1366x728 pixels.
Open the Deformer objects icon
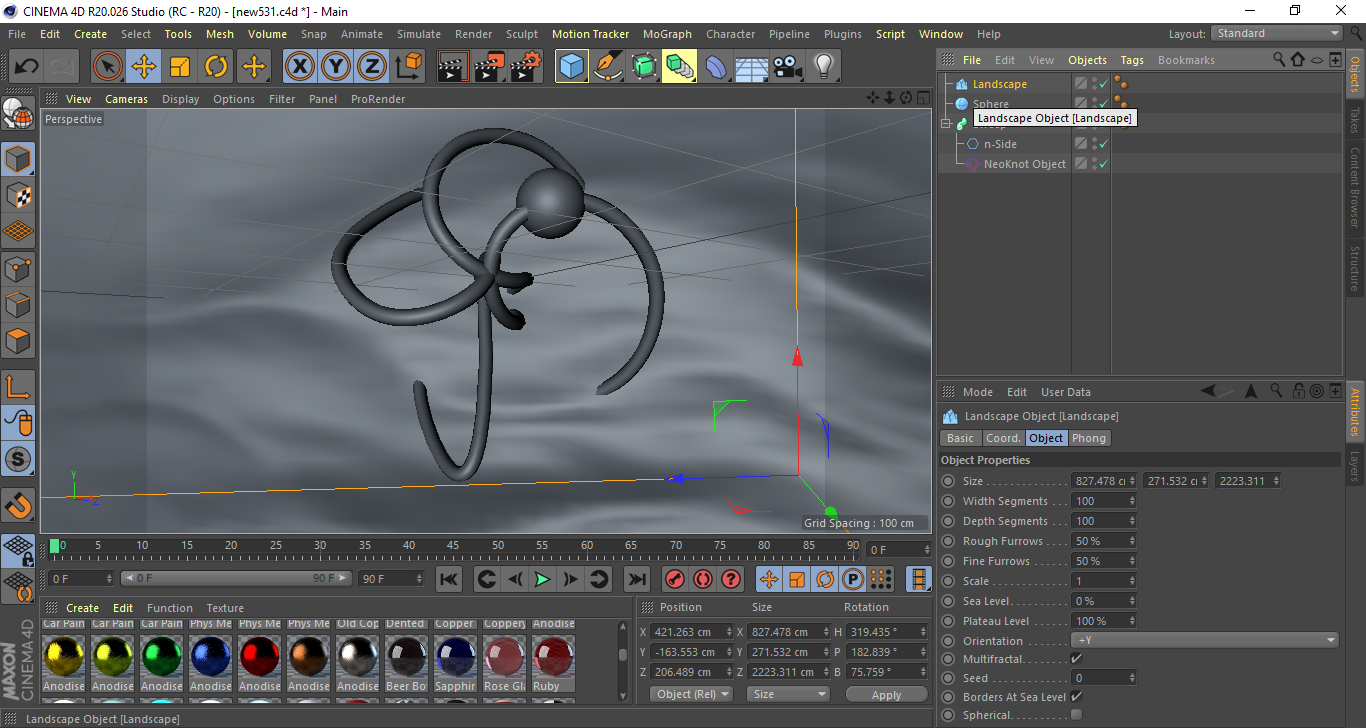[x=716, y=67]
